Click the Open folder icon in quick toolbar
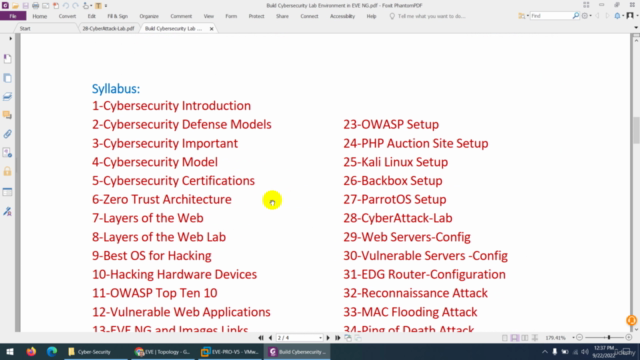This screenshot has width=640, height=360. (x=15, y=6)
